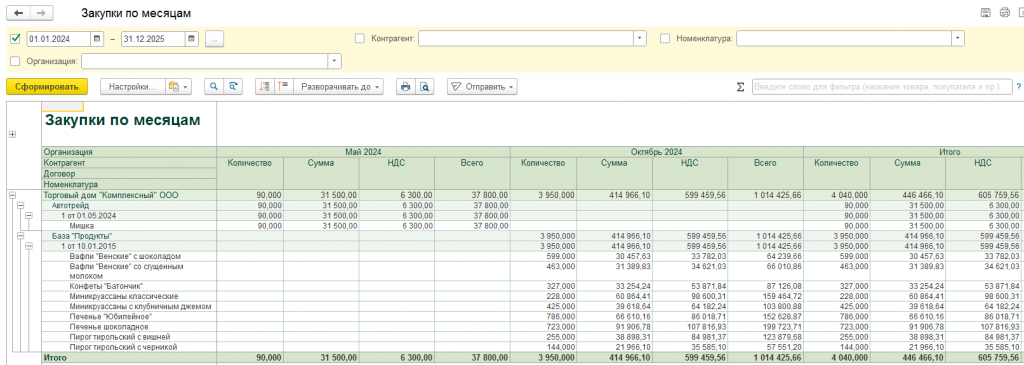Click the end date field 31.12.2025
Screen dimensions: 1024x365
[152, 39]
